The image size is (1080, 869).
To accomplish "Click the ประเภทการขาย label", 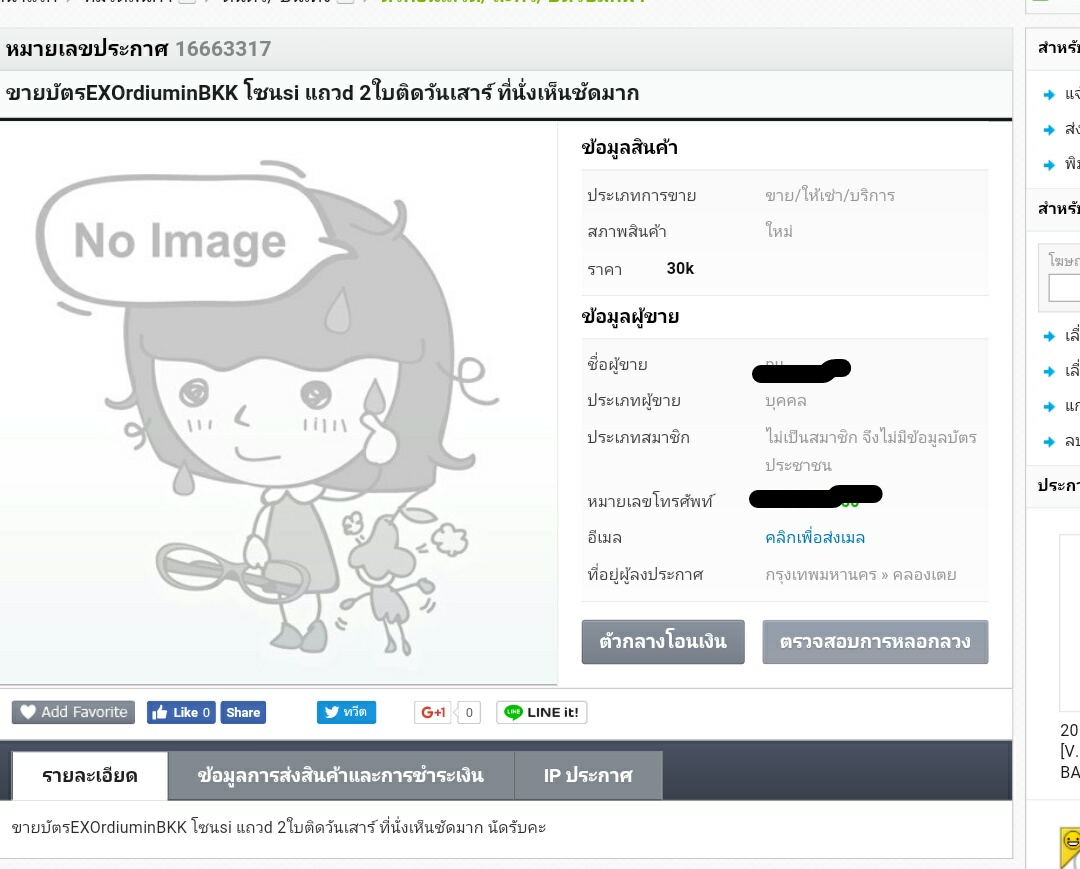I will pos(641,196).
